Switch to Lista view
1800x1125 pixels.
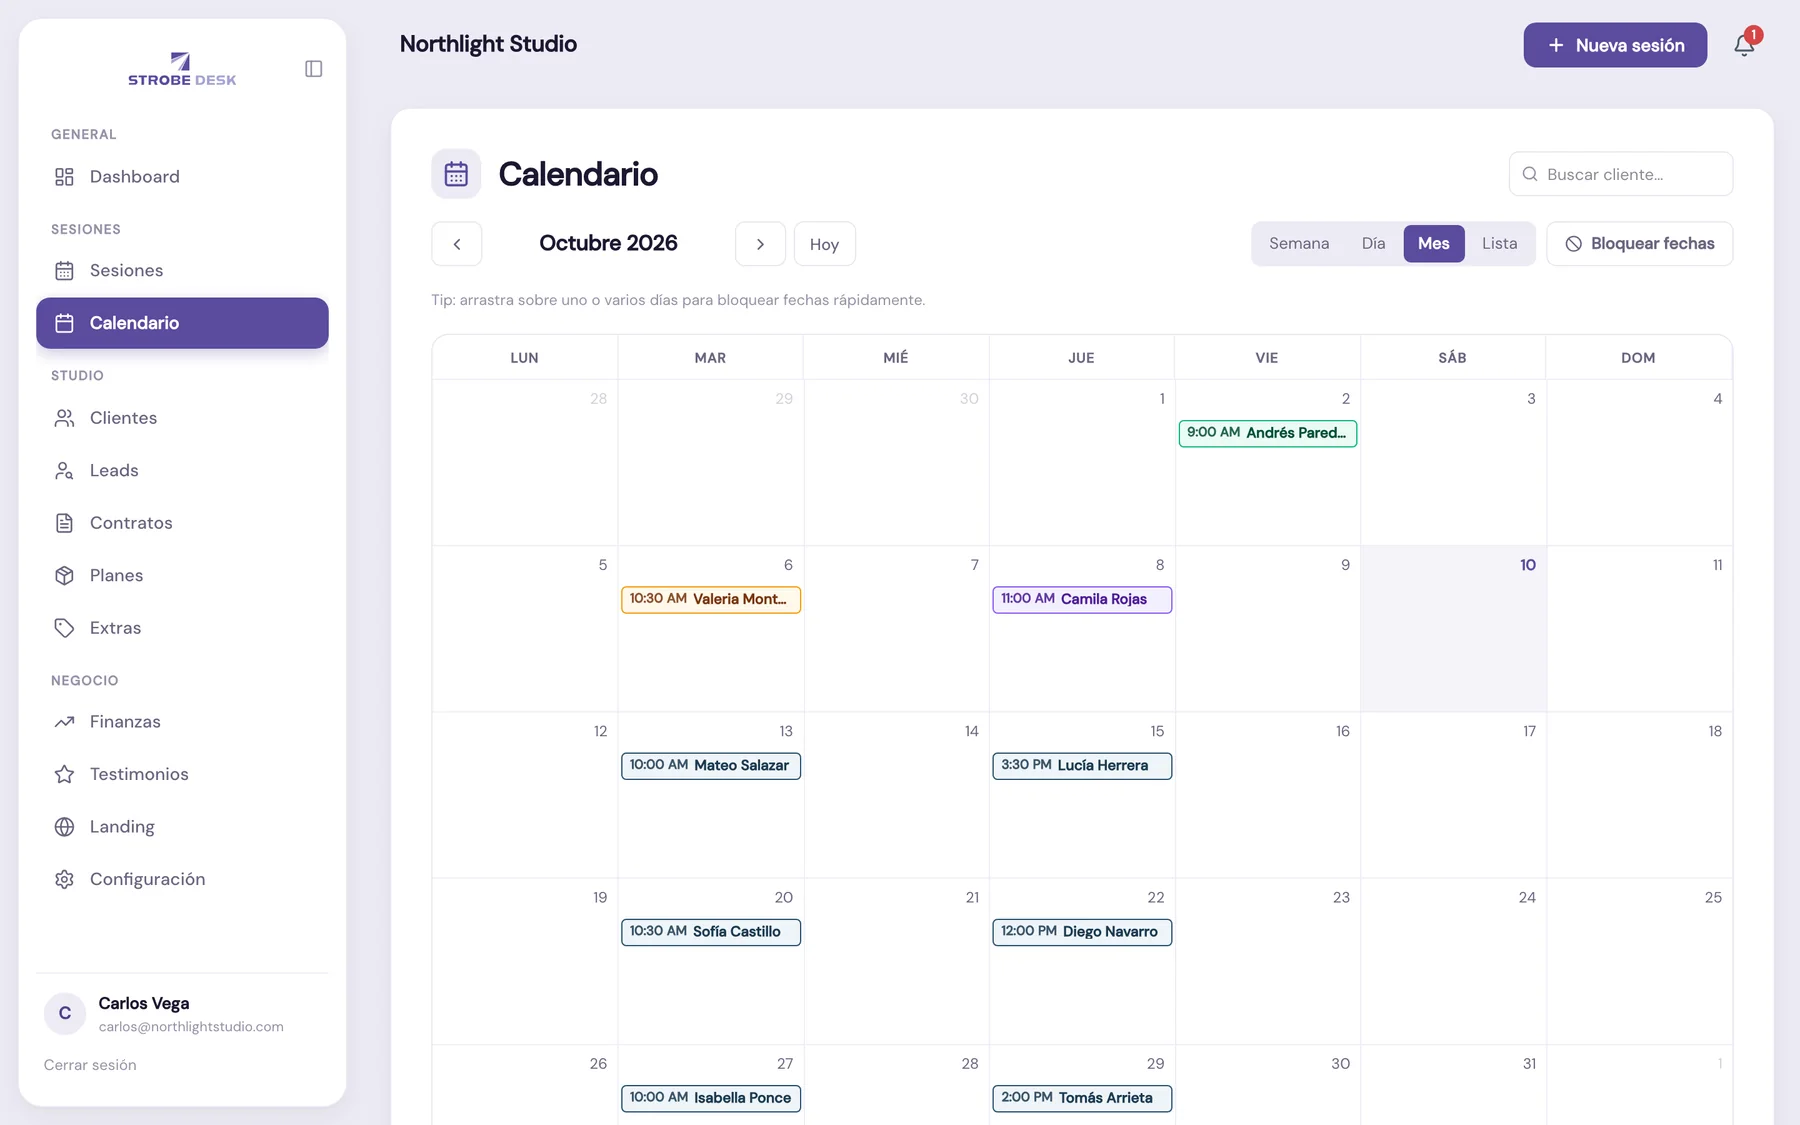[1499, 244]
